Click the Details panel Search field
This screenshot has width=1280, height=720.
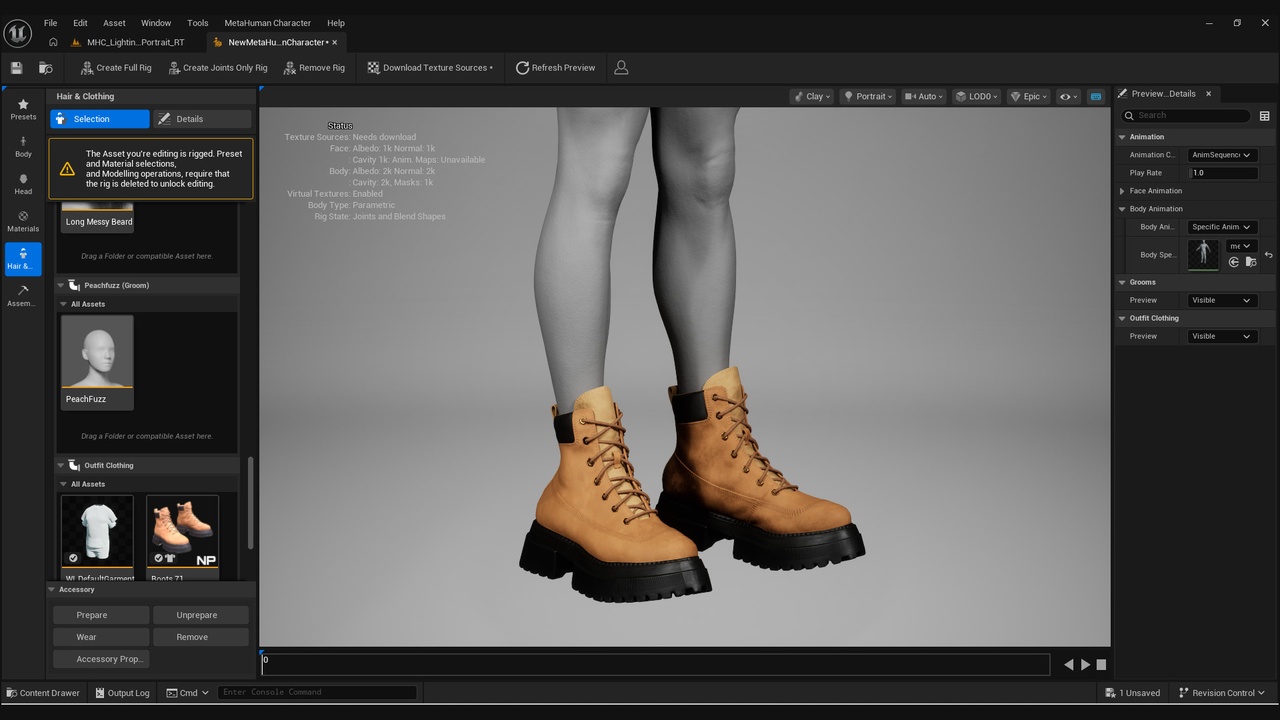click(1185, 116)
